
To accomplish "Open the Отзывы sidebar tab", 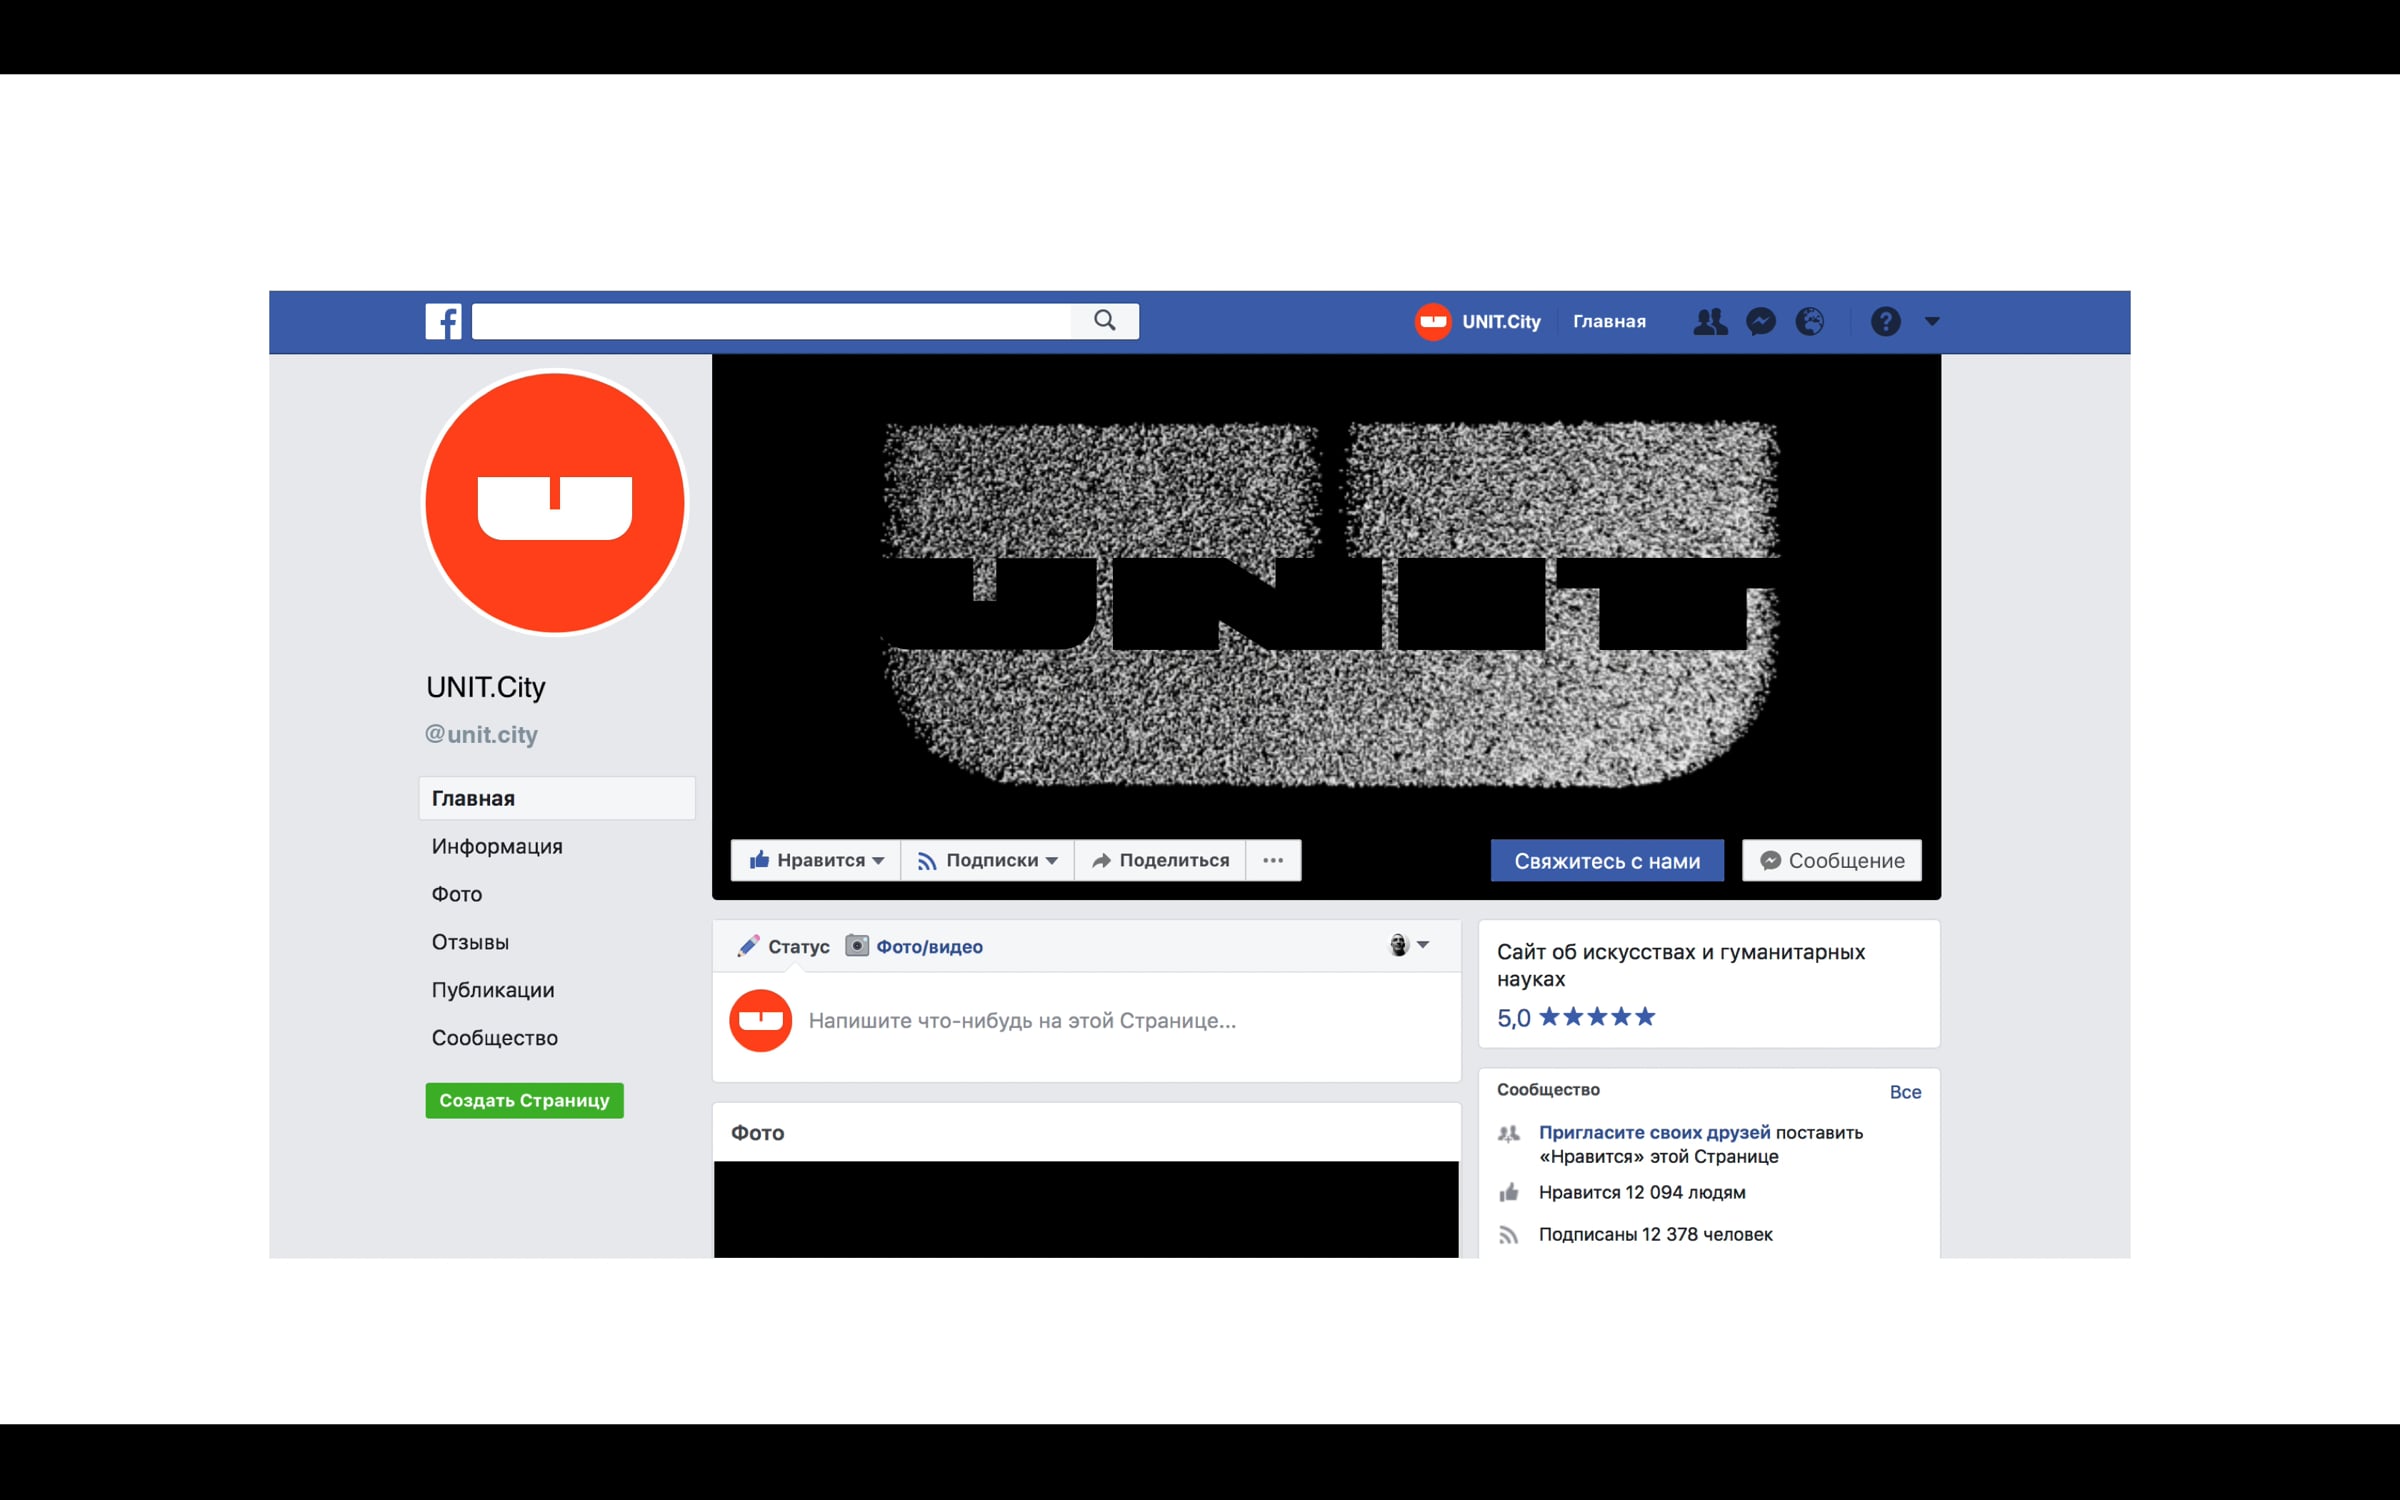I will (470, 942).
